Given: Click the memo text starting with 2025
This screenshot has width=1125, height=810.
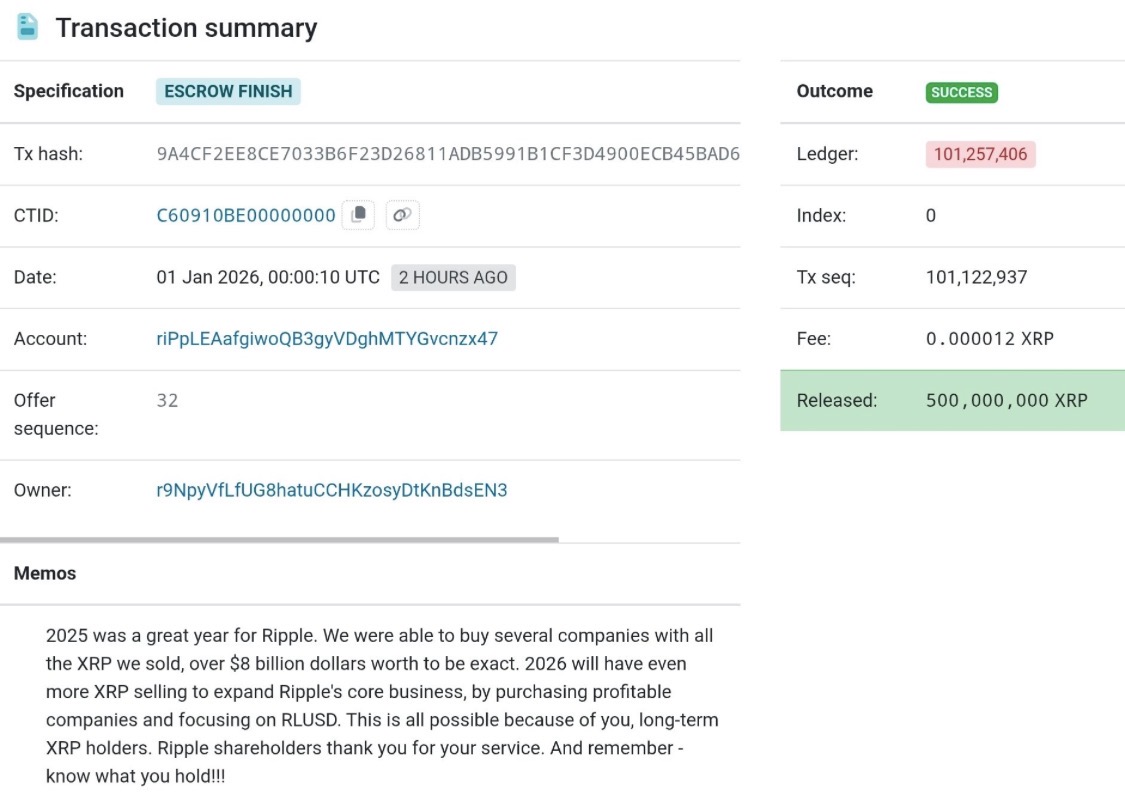Looking at the screenshot, I should (382, 705).
